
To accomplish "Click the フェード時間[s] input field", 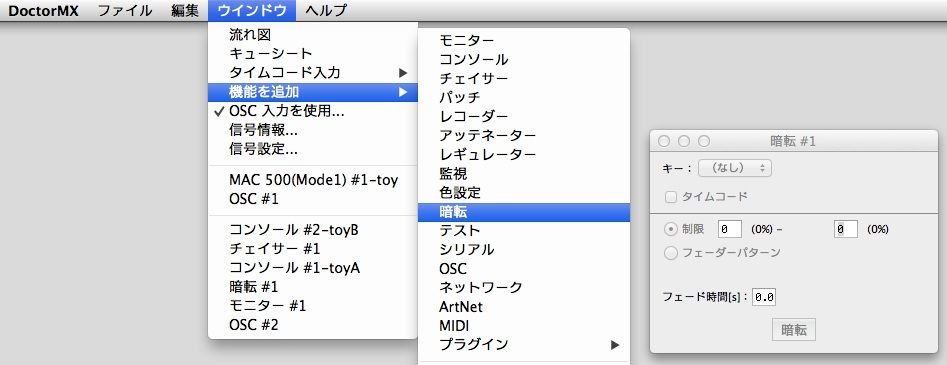I will 765,297.
